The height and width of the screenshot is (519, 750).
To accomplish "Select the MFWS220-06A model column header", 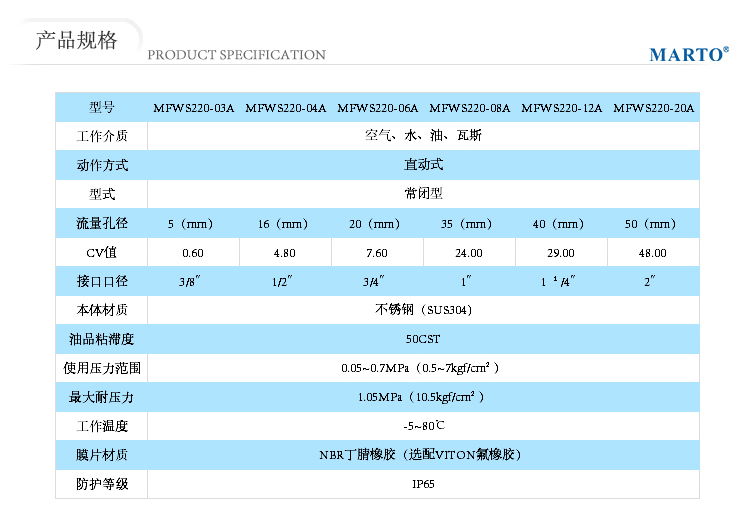I will [377, 108].
